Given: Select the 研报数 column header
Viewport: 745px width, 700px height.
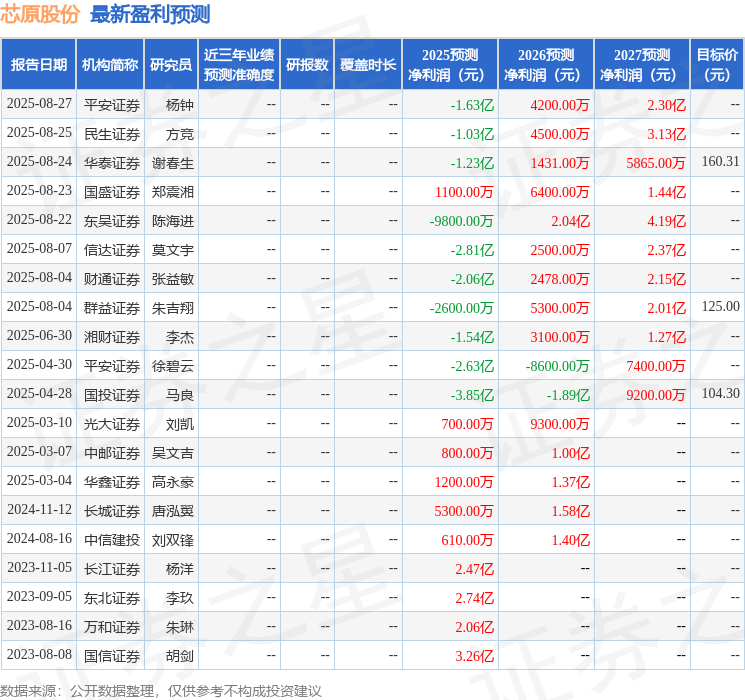Looking at the screenshot, I should click(x=307, y=65).
